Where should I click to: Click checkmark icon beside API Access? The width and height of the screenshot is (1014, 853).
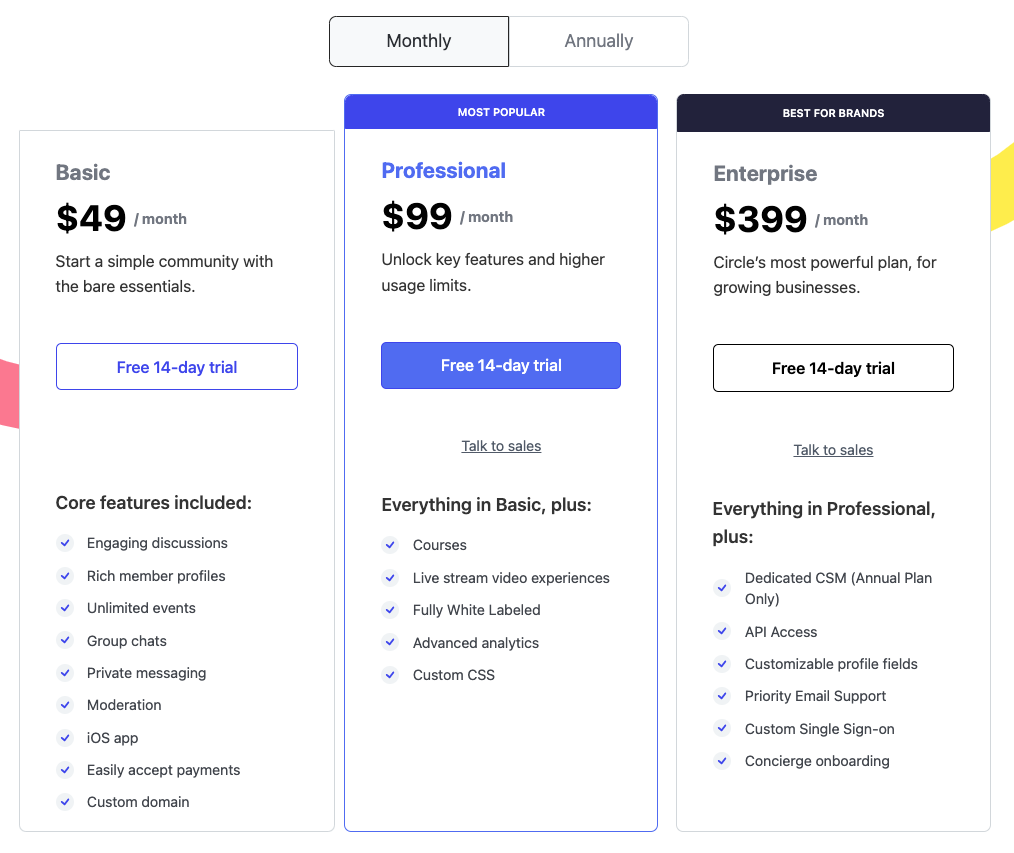tap(722, 631)
